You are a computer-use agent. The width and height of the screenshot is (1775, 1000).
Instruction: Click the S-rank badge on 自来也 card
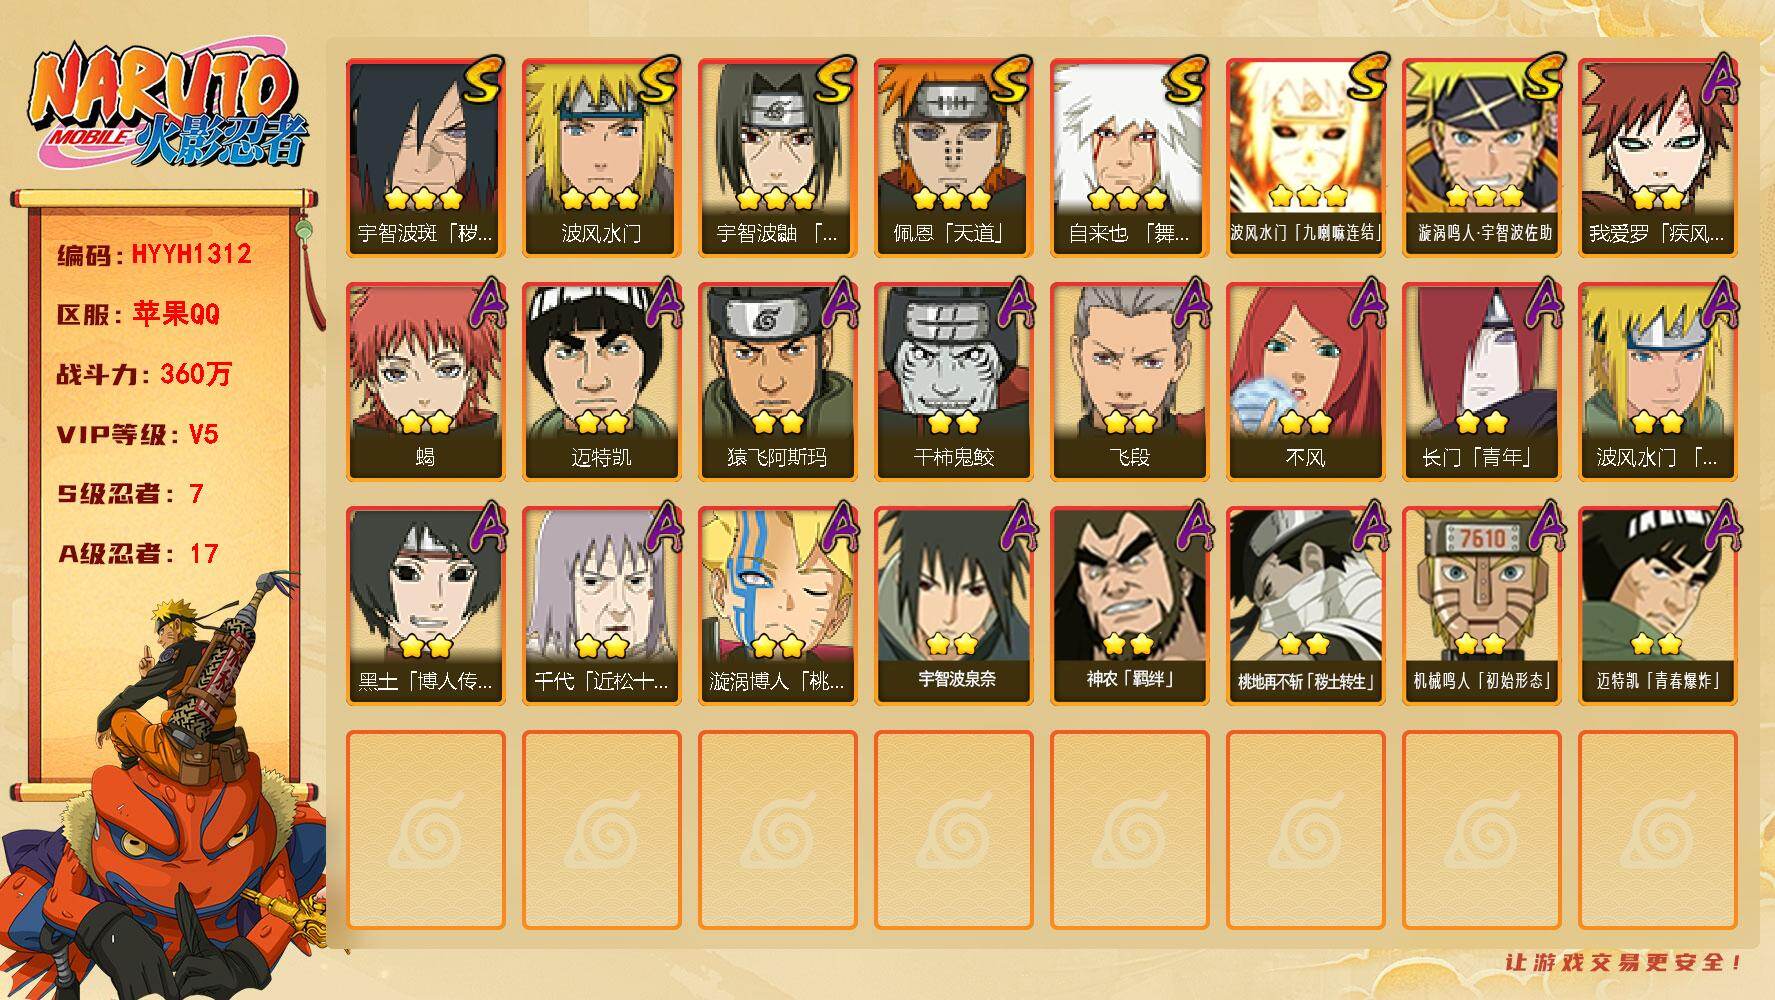click(1186, 78)
